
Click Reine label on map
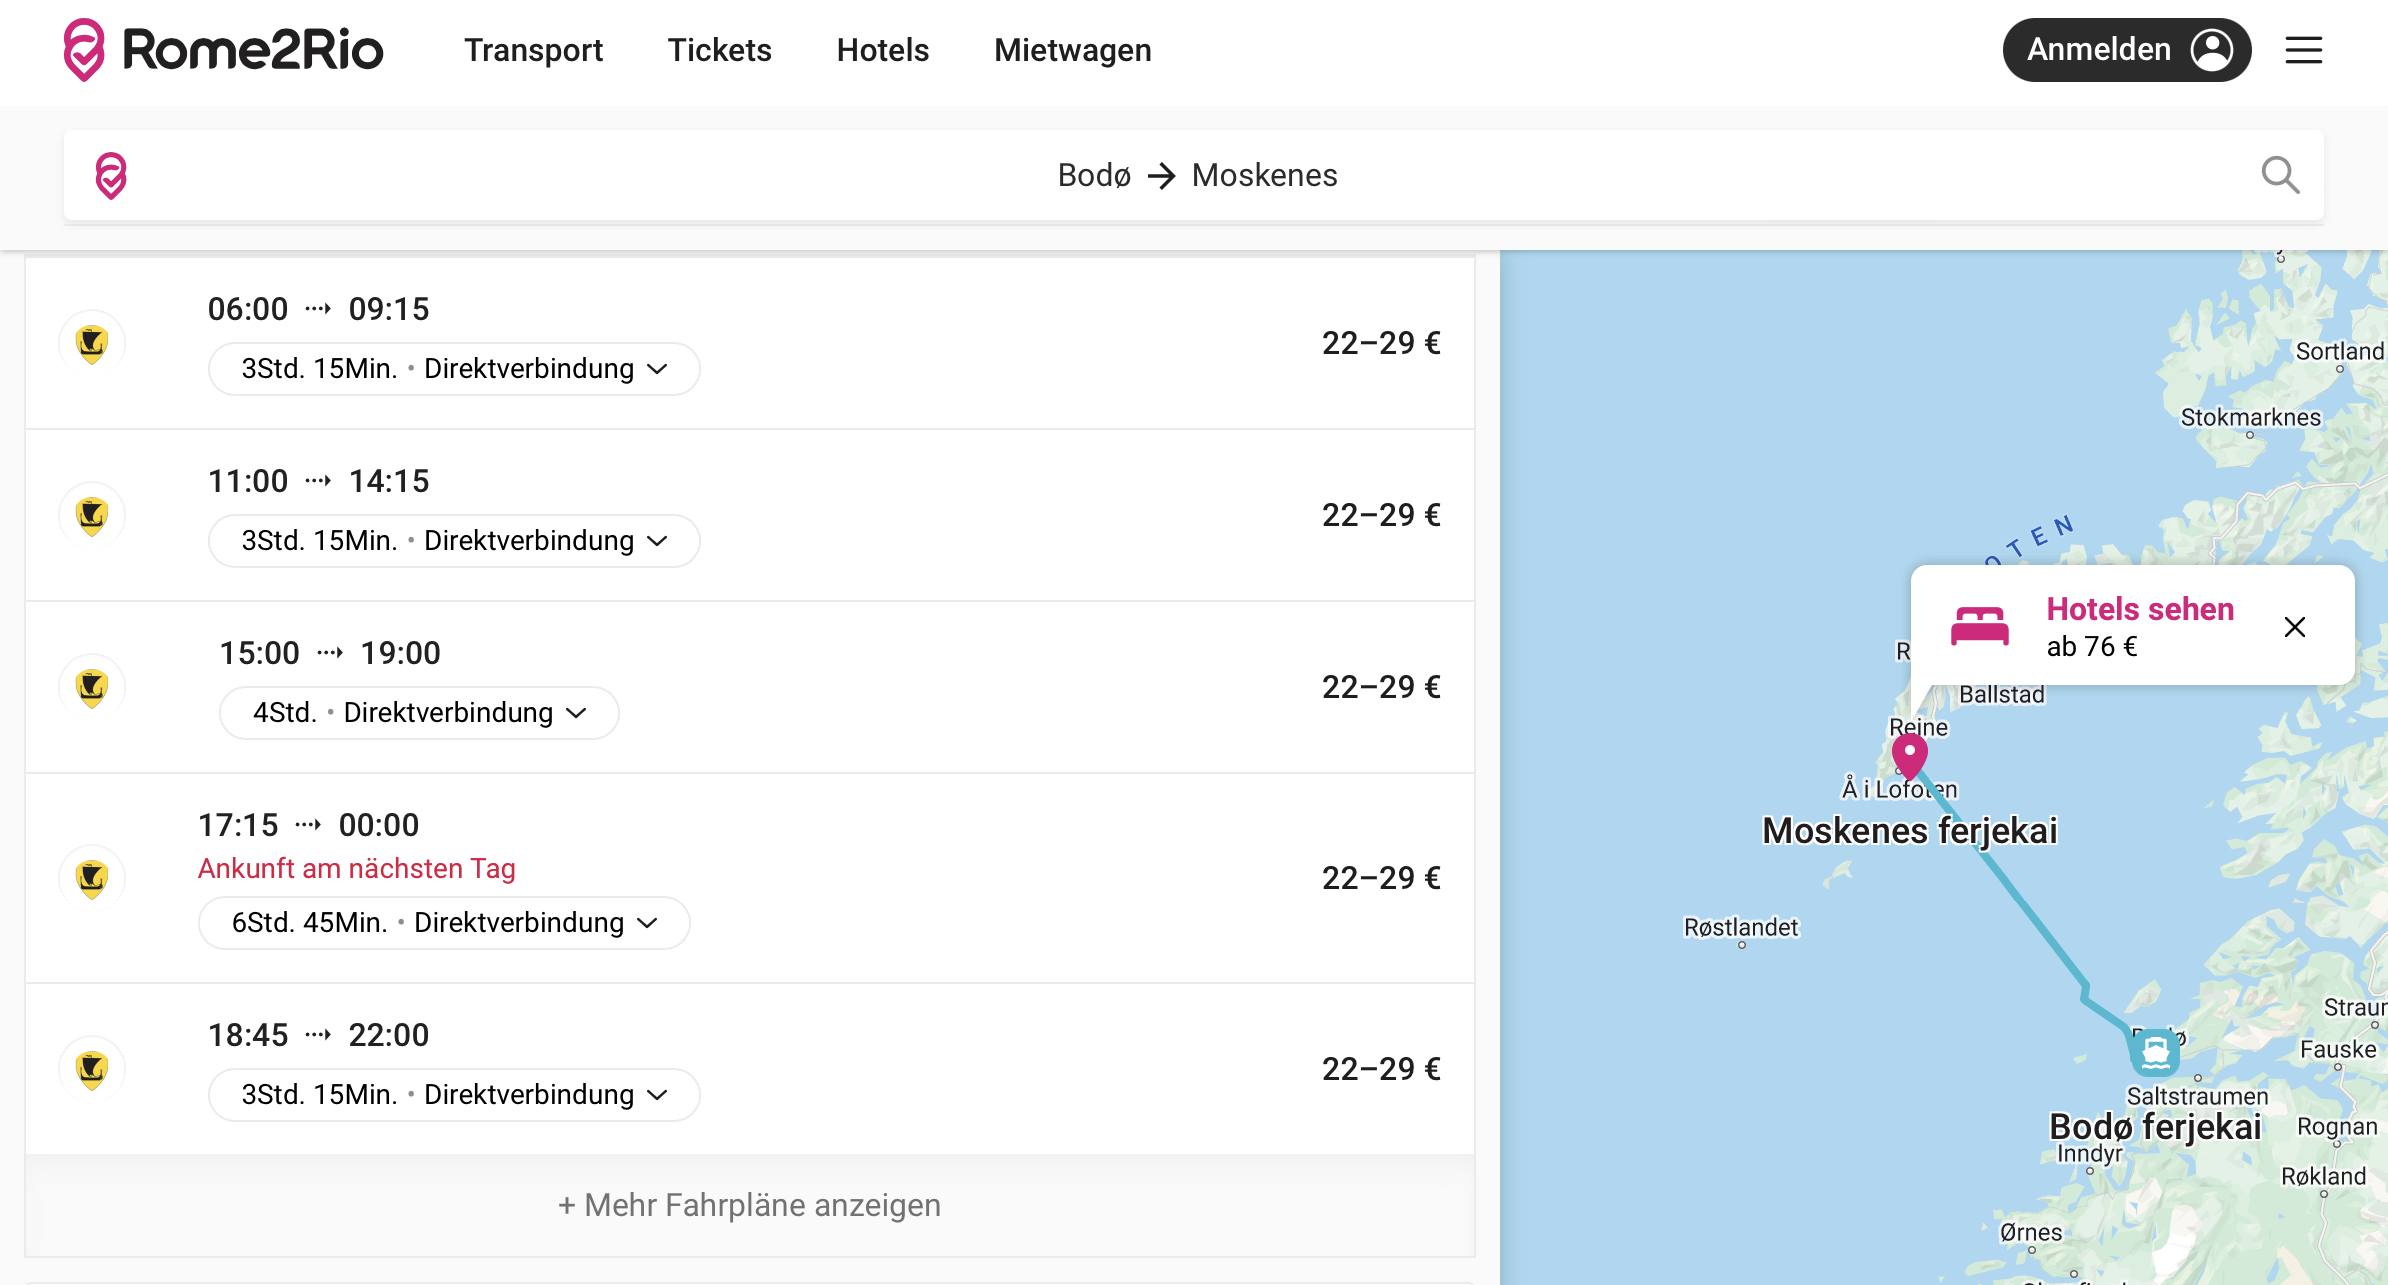click(1918, 727)
